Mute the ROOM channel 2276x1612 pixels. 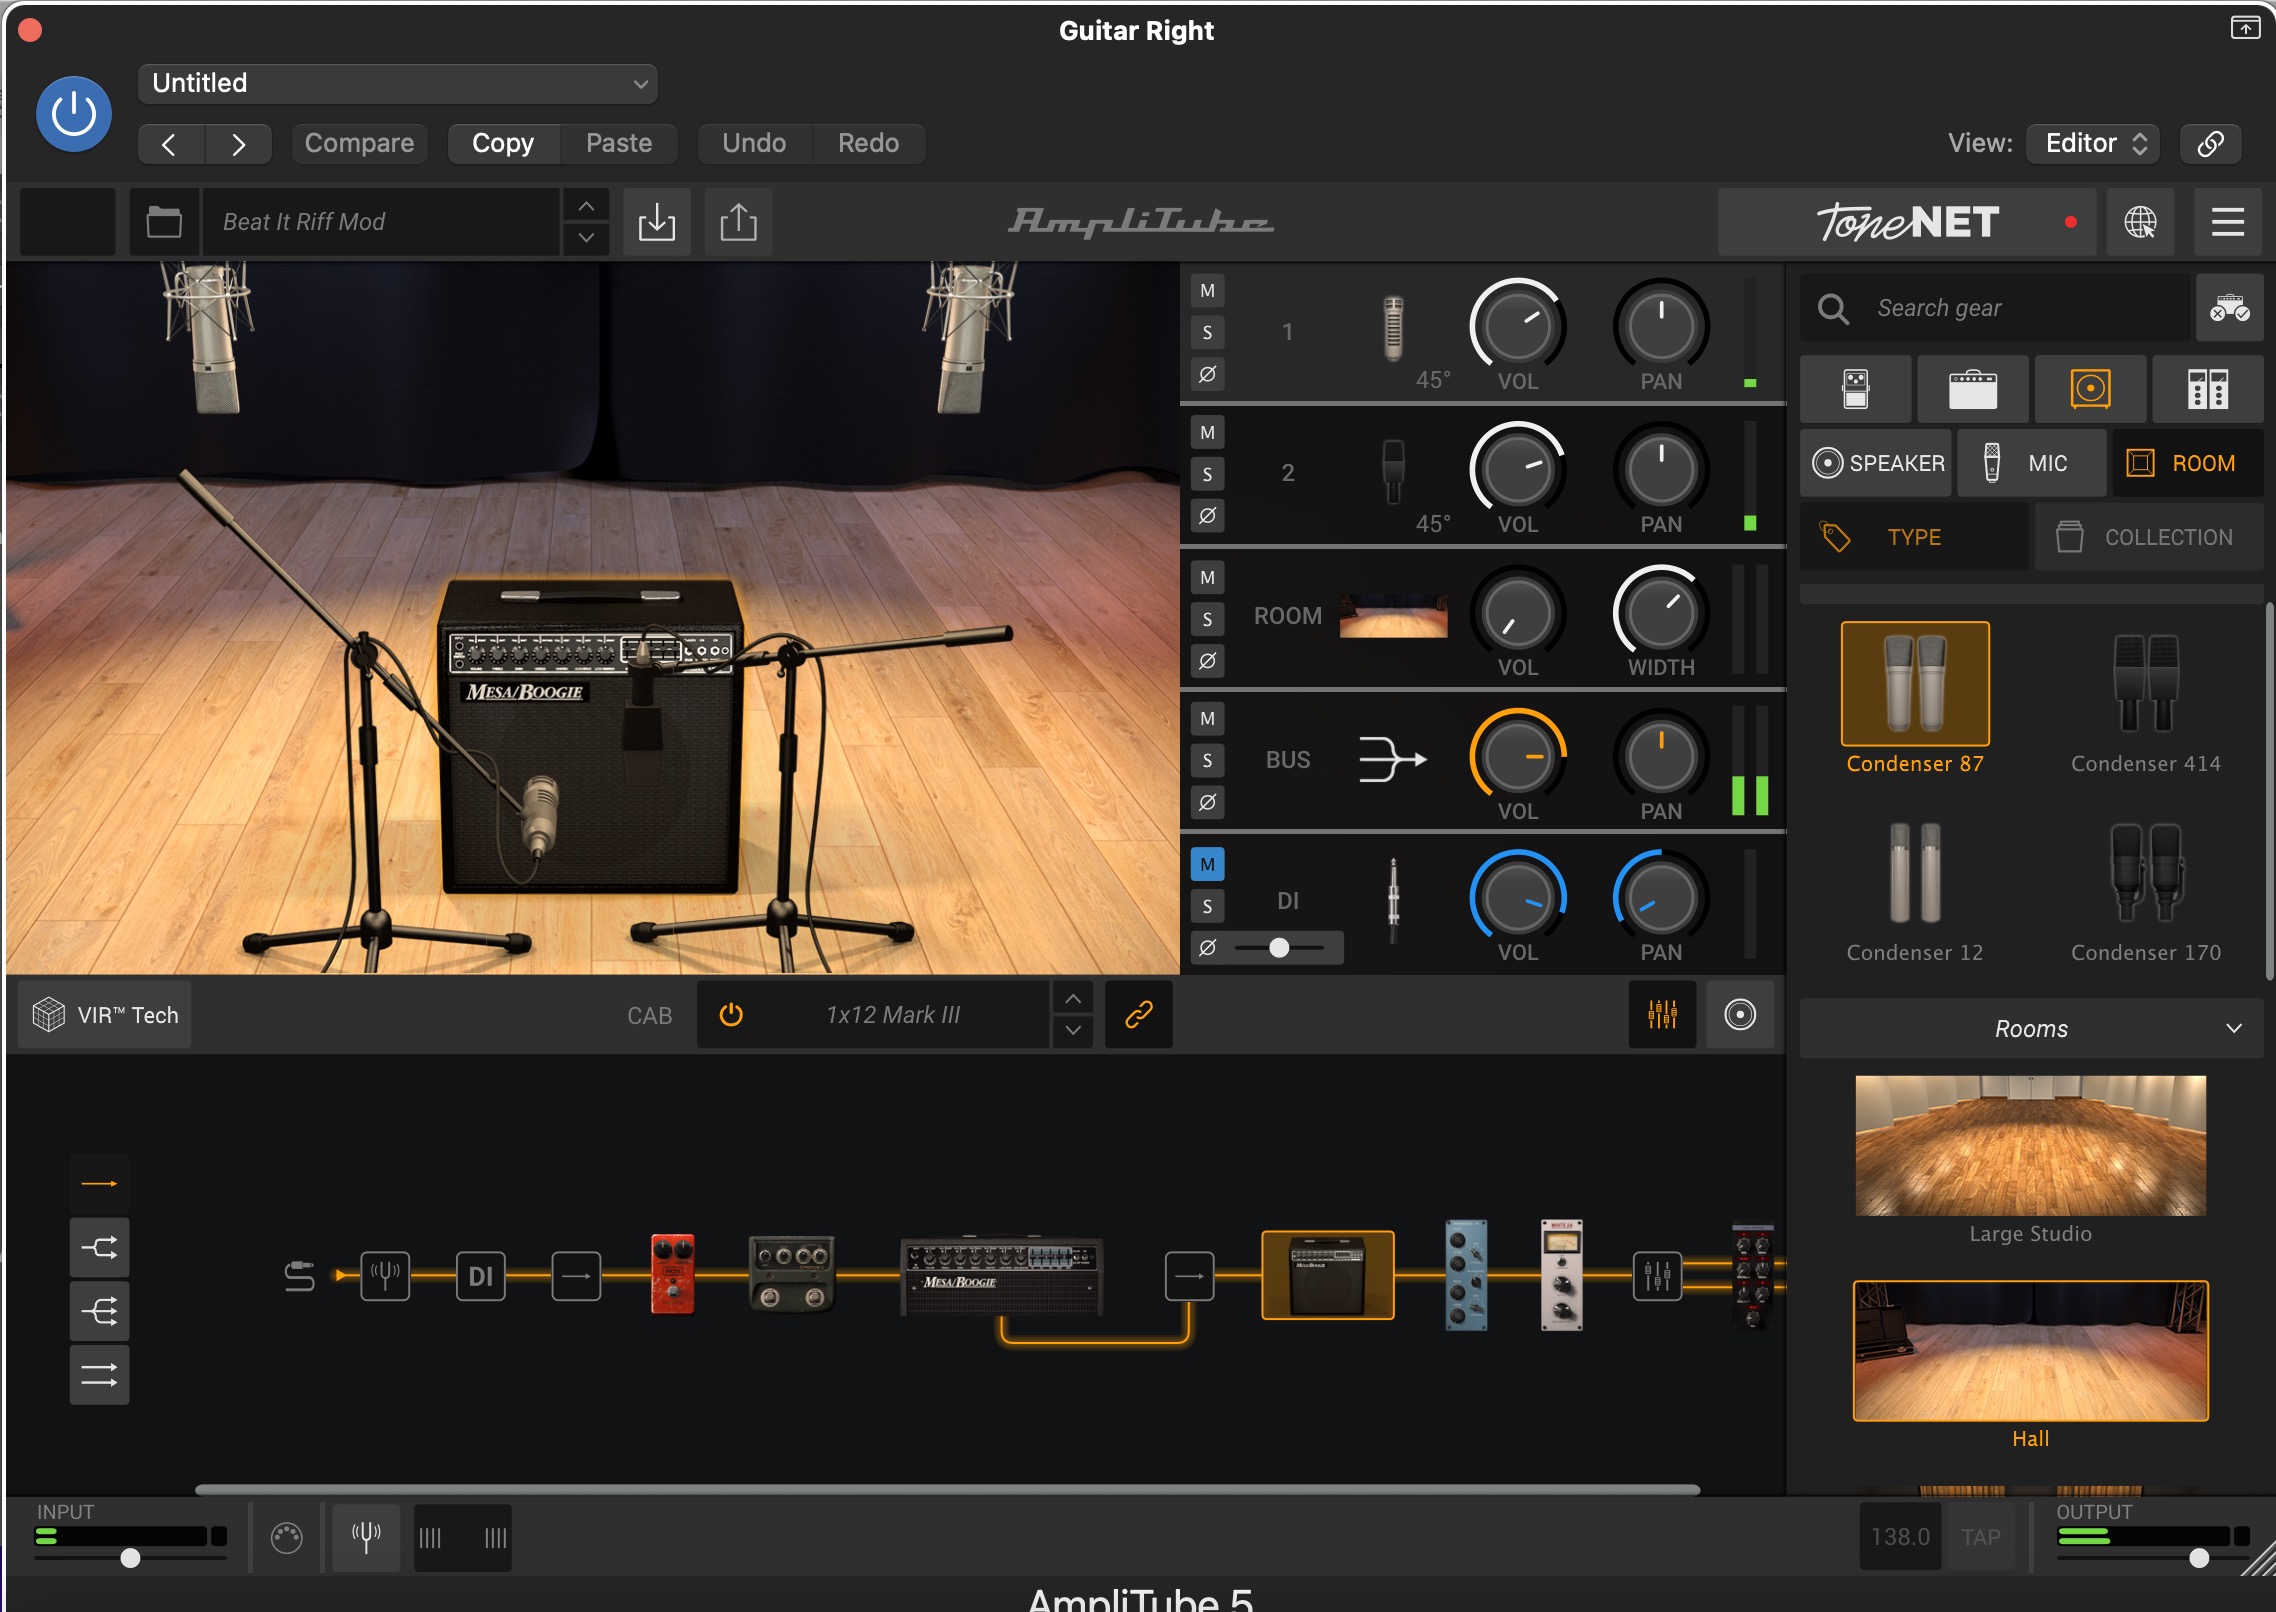(x=1208, y=577)
